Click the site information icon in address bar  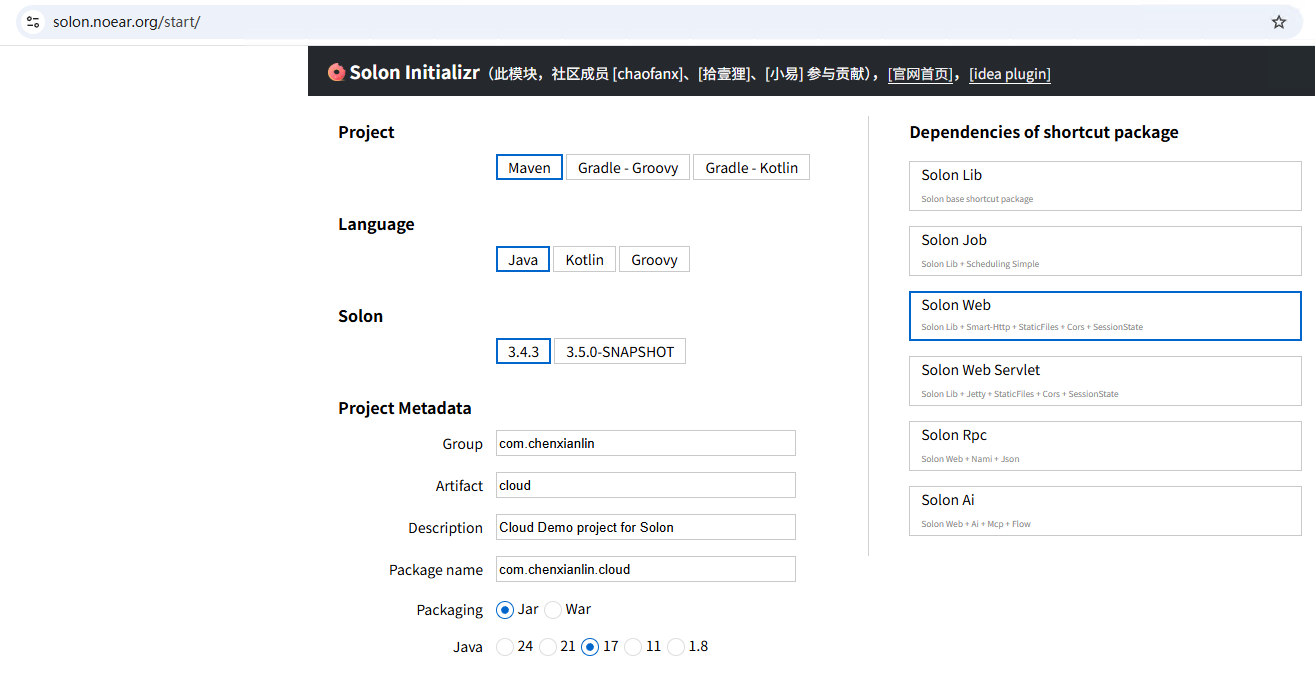pos(33,22)
